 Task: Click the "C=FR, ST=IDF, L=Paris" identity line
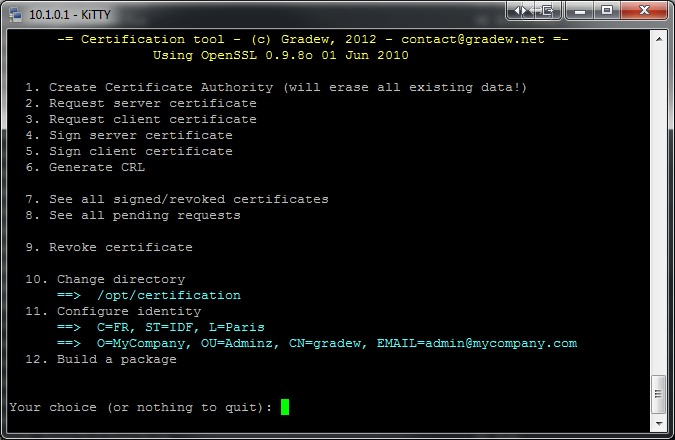tap(181, 327)
